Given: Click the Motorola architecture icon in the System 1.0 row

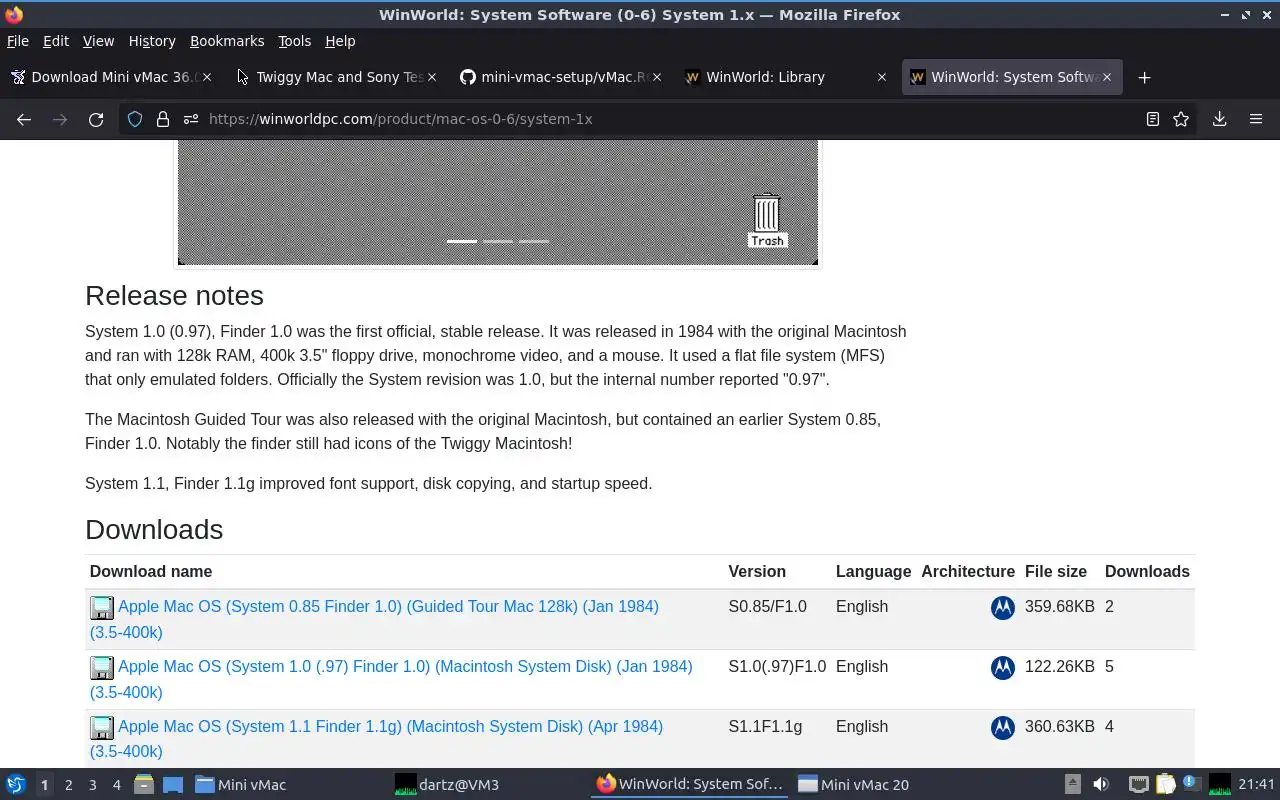Looking at the screenshot, I should pos(1003,667).
